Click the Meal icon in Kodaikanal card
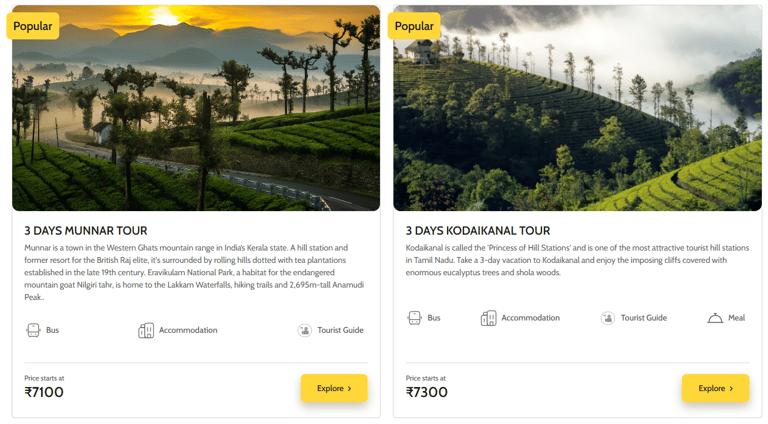 (x=715, y=318)
